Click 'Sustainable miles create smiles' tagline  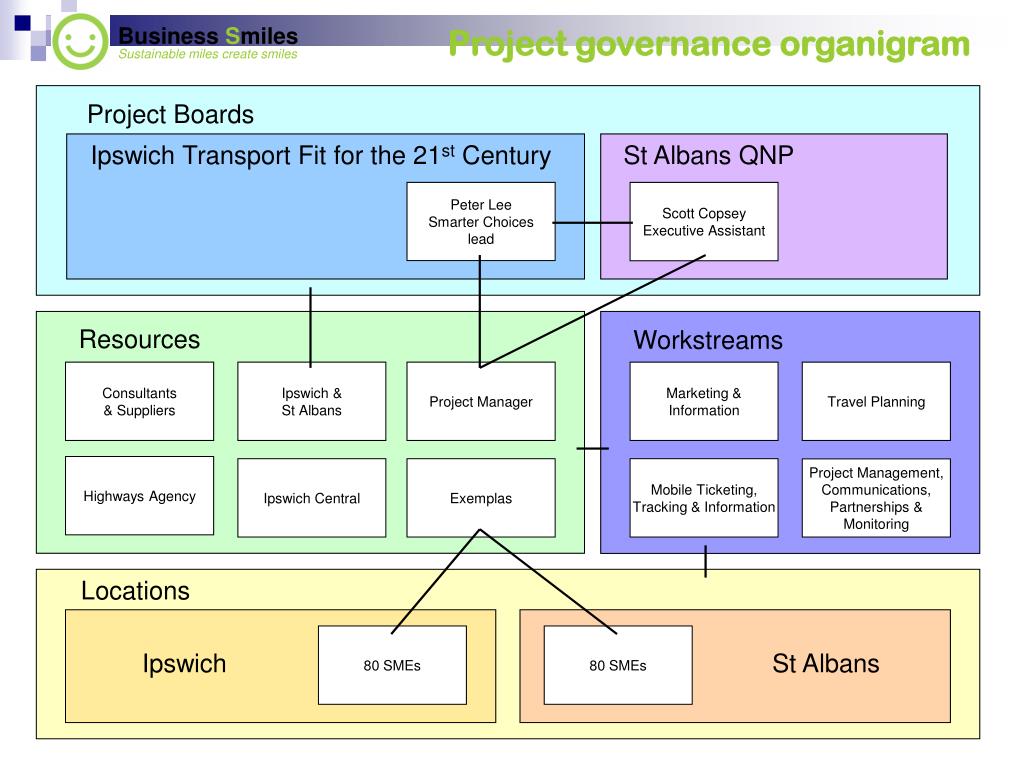point(208,54)
